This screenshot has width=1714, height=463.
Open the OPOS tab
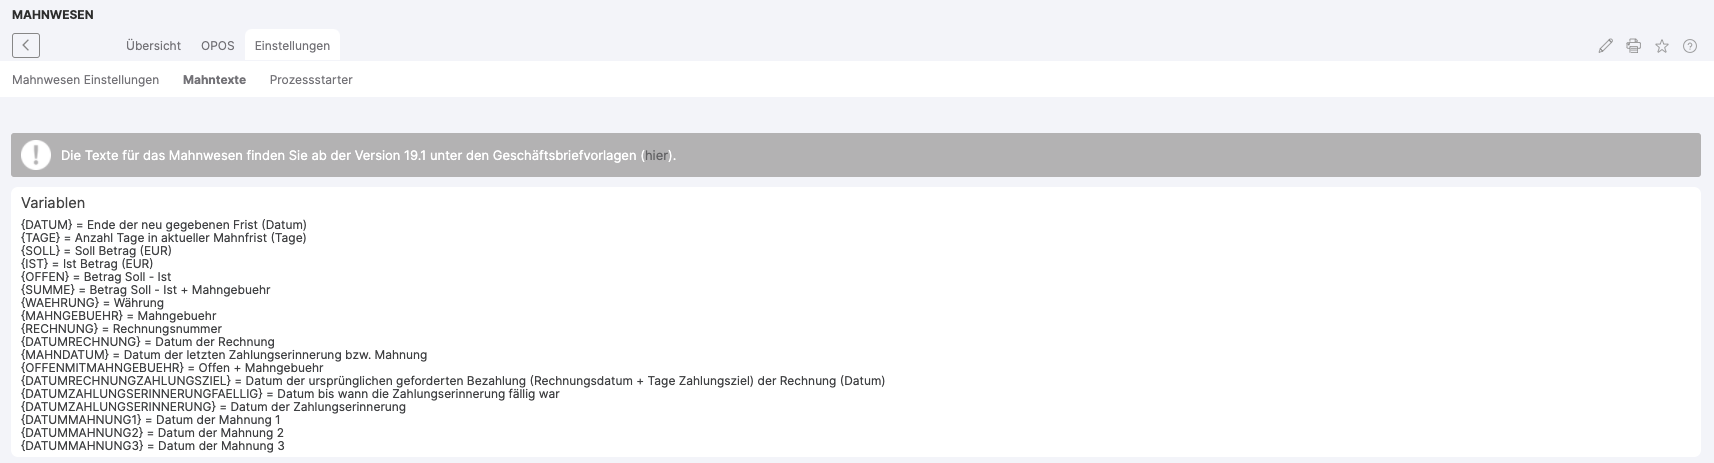click(218, 46)
